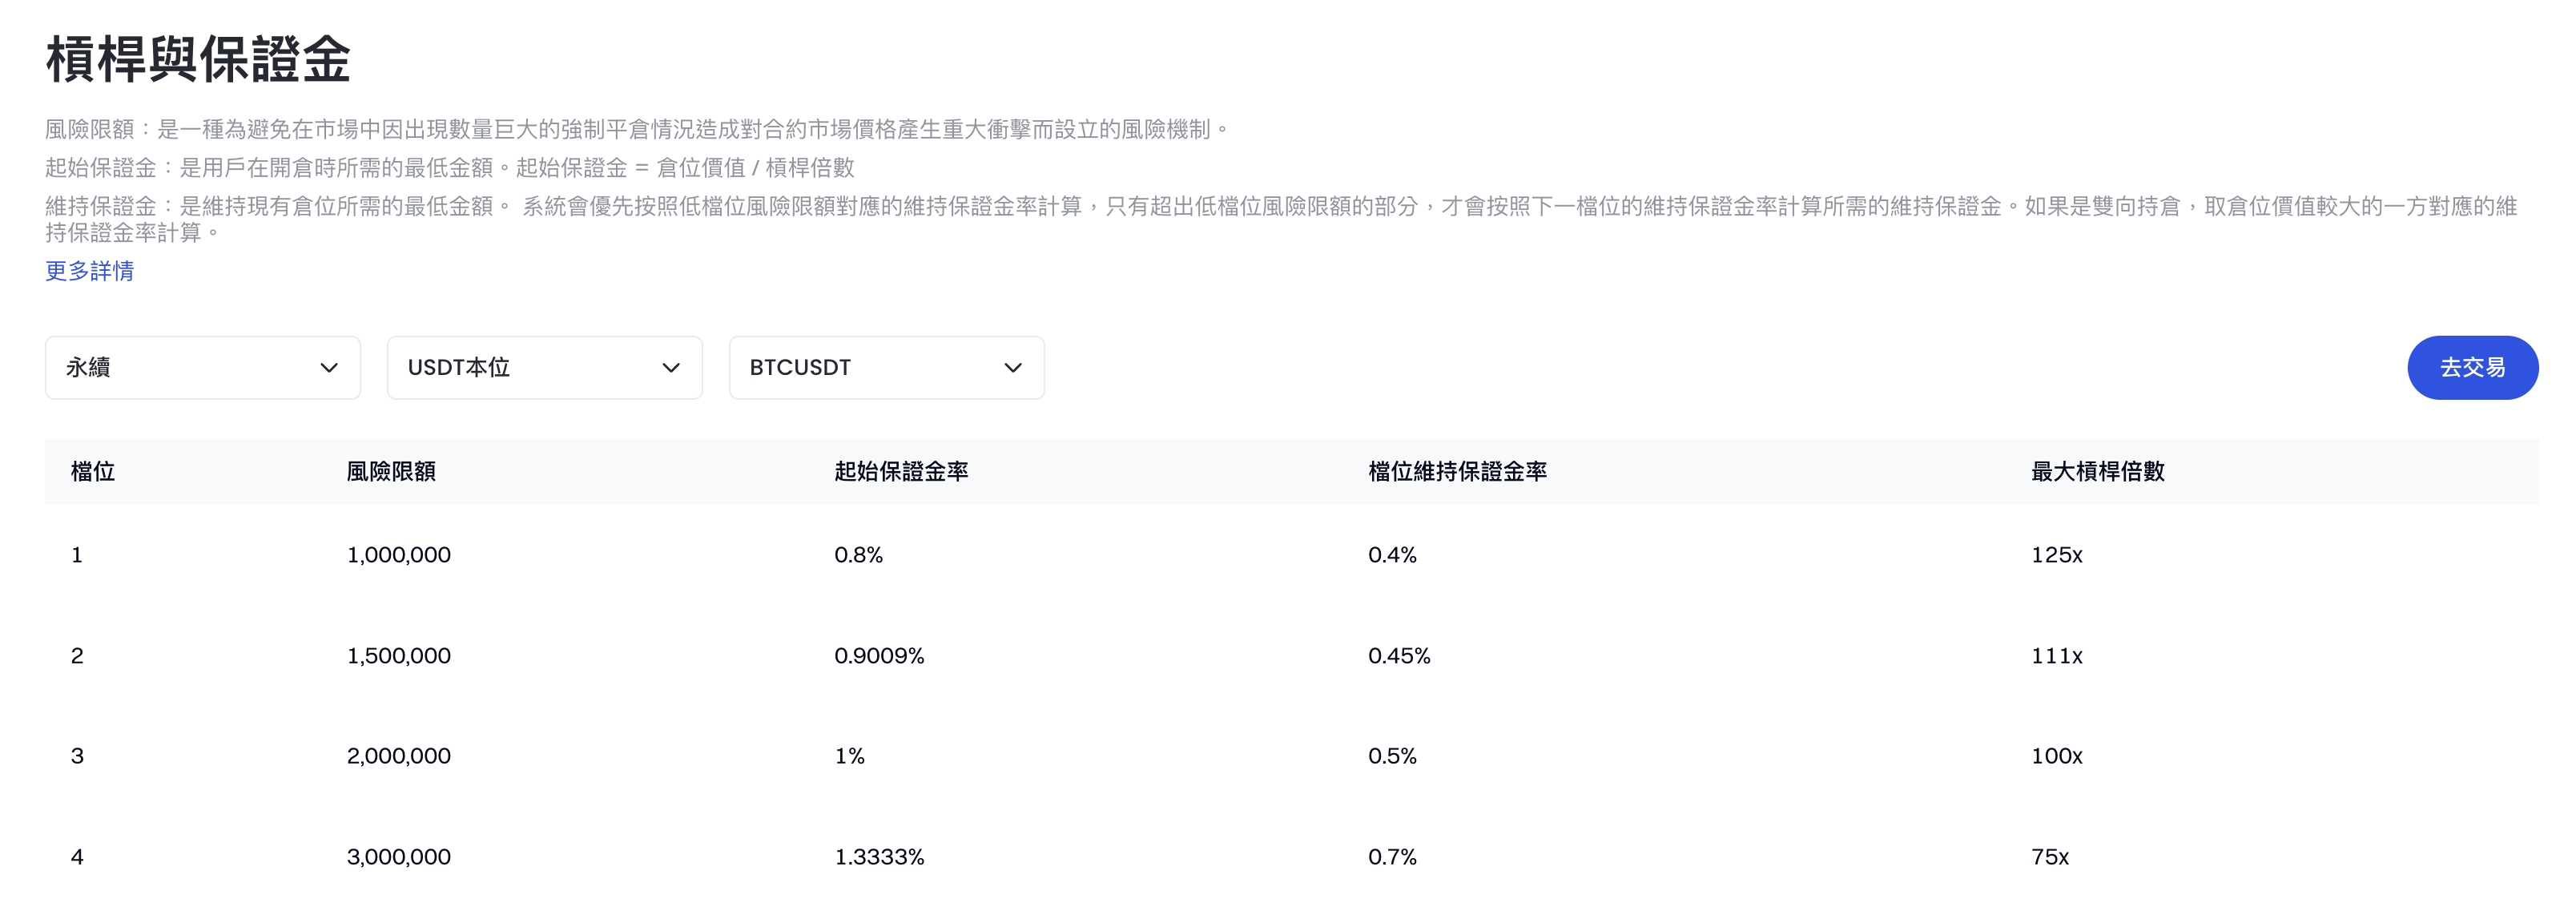Click the 起始保證金率 column header
Screen dimensions: 2576x915
tap(901, 471)
